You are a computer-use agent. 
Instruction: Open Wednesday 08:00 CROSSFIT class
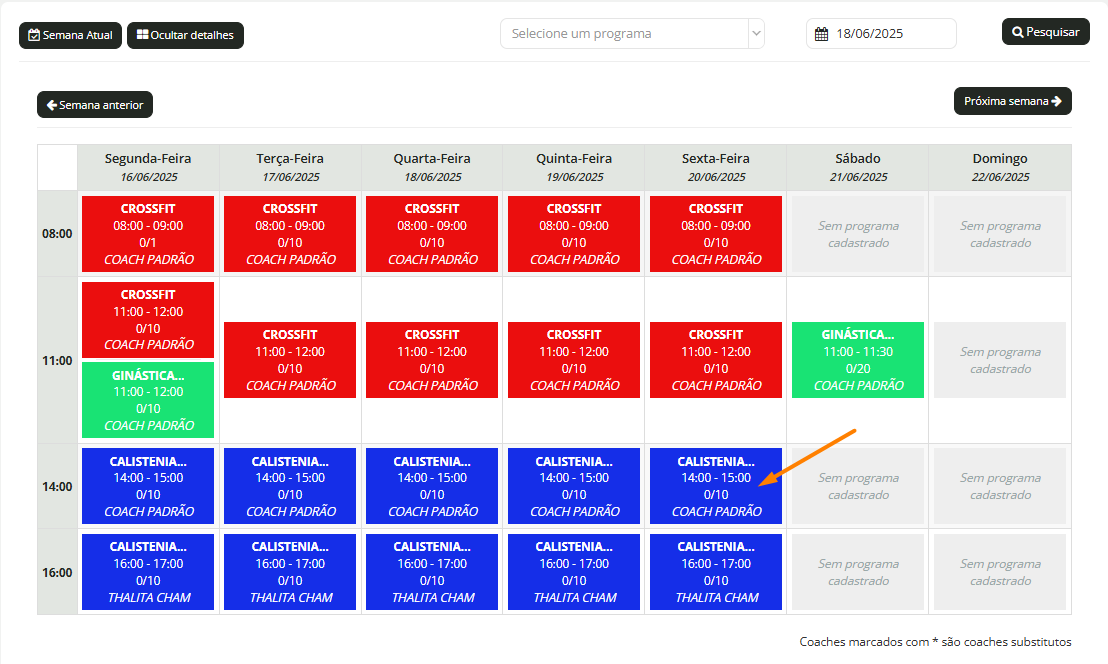point(432,234)
